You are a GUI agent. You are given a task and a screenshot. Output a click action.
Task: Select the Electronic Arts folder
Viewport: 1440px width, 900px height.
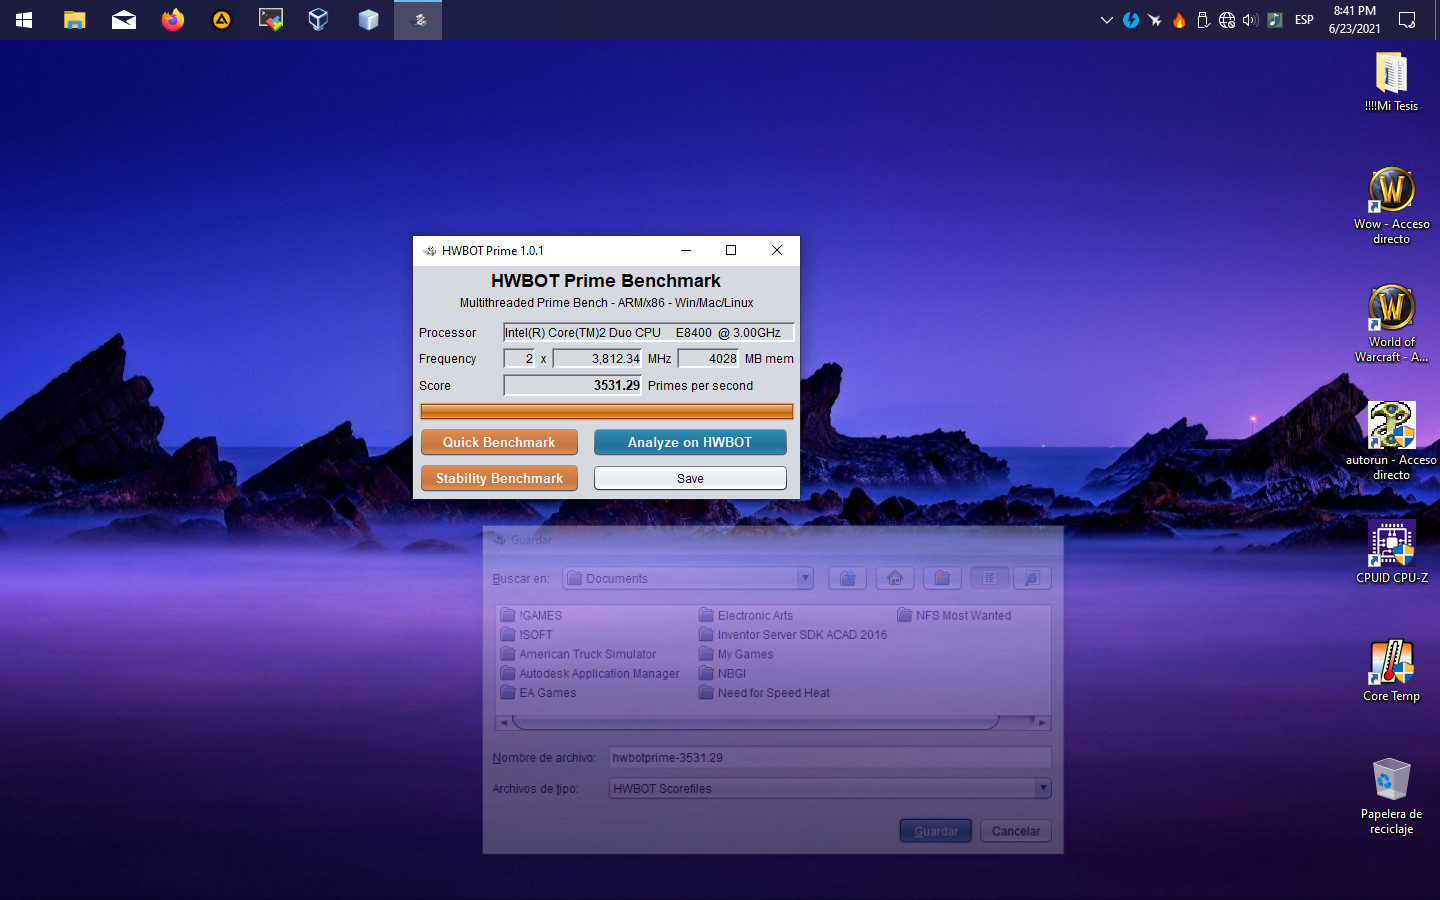pyautogui.click(x=746, y=616)
